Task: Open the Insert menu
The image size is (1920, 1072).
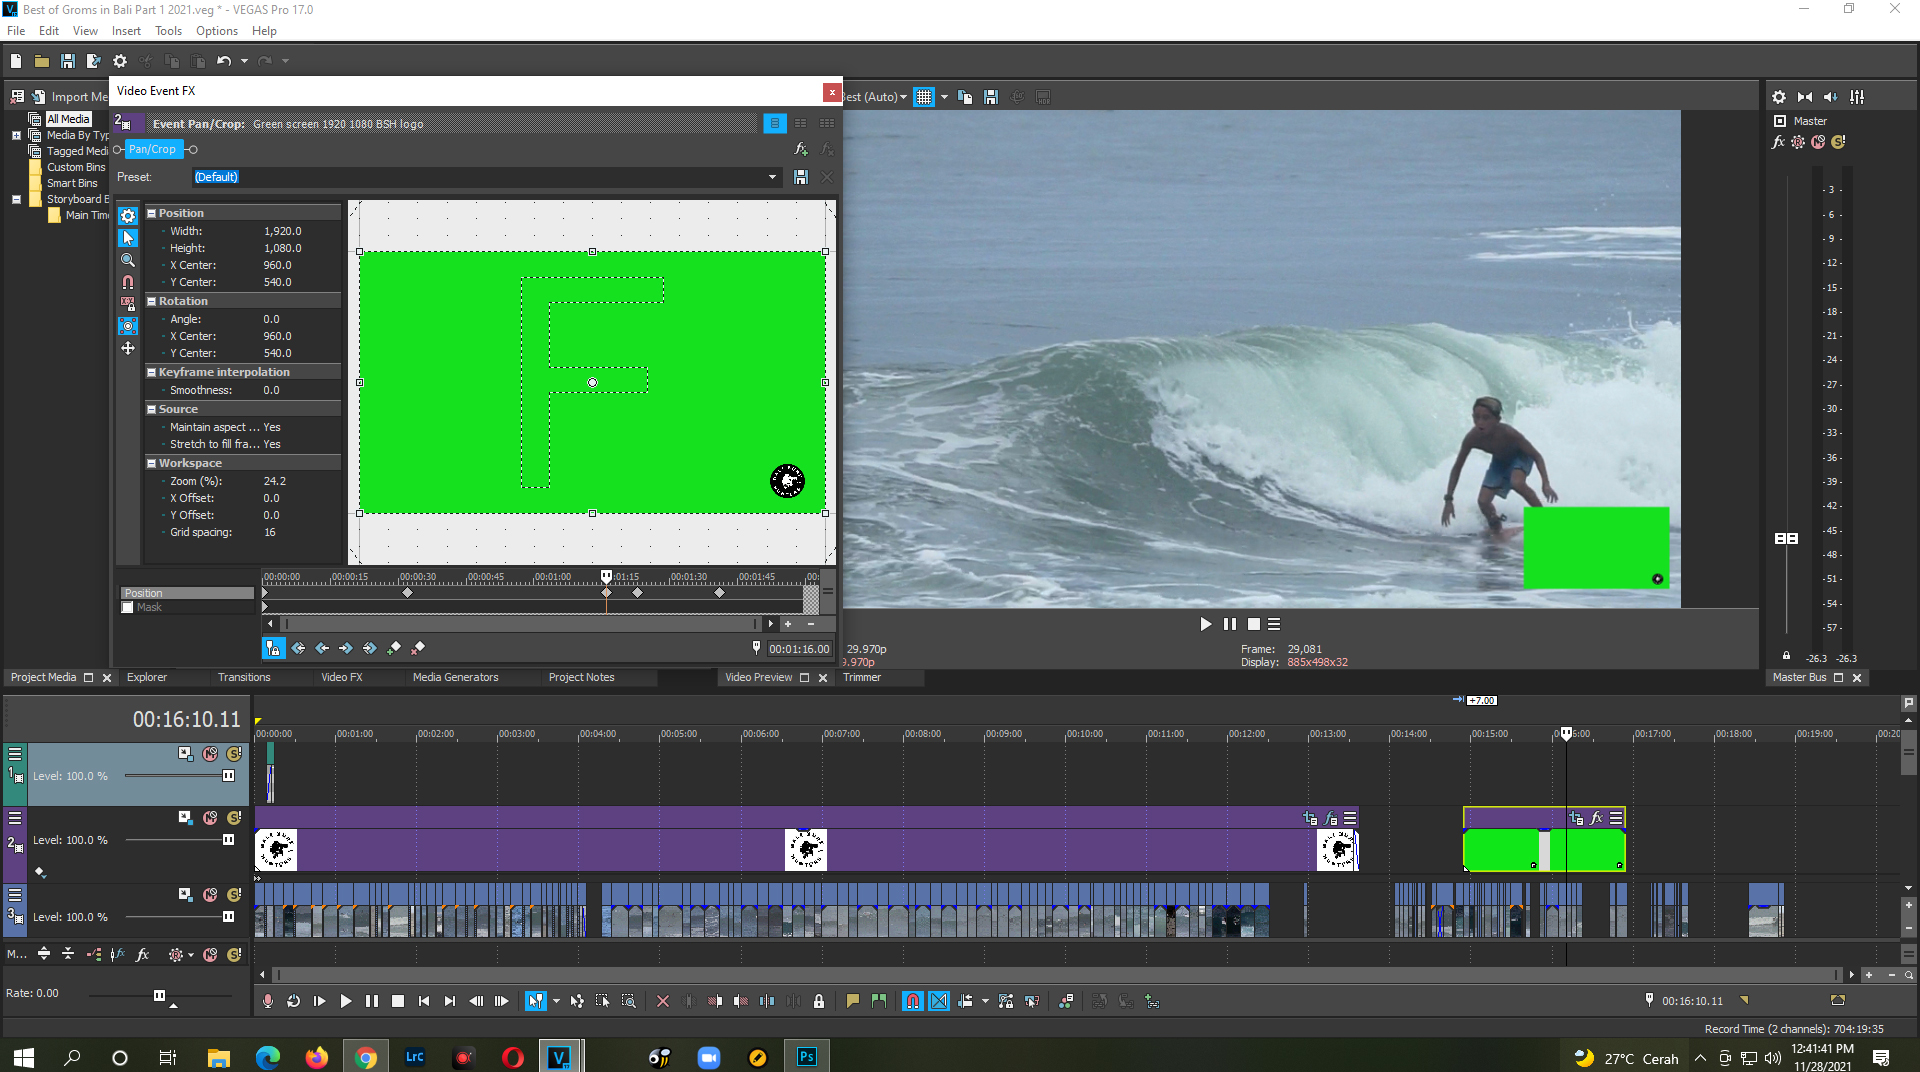Action: 126,31
